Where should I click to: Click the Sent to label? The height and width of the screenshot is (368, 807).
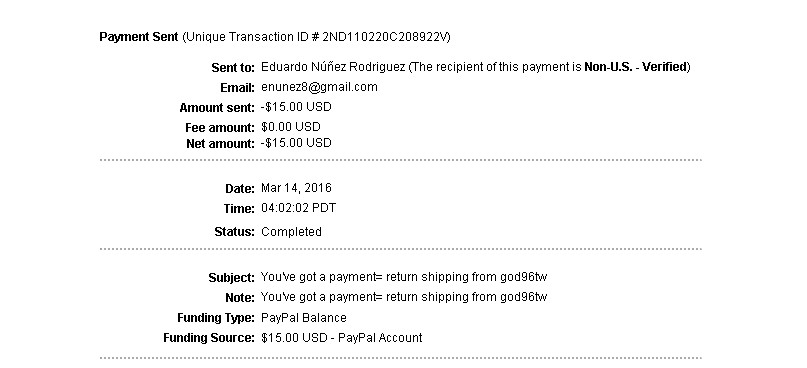(233, 67)
